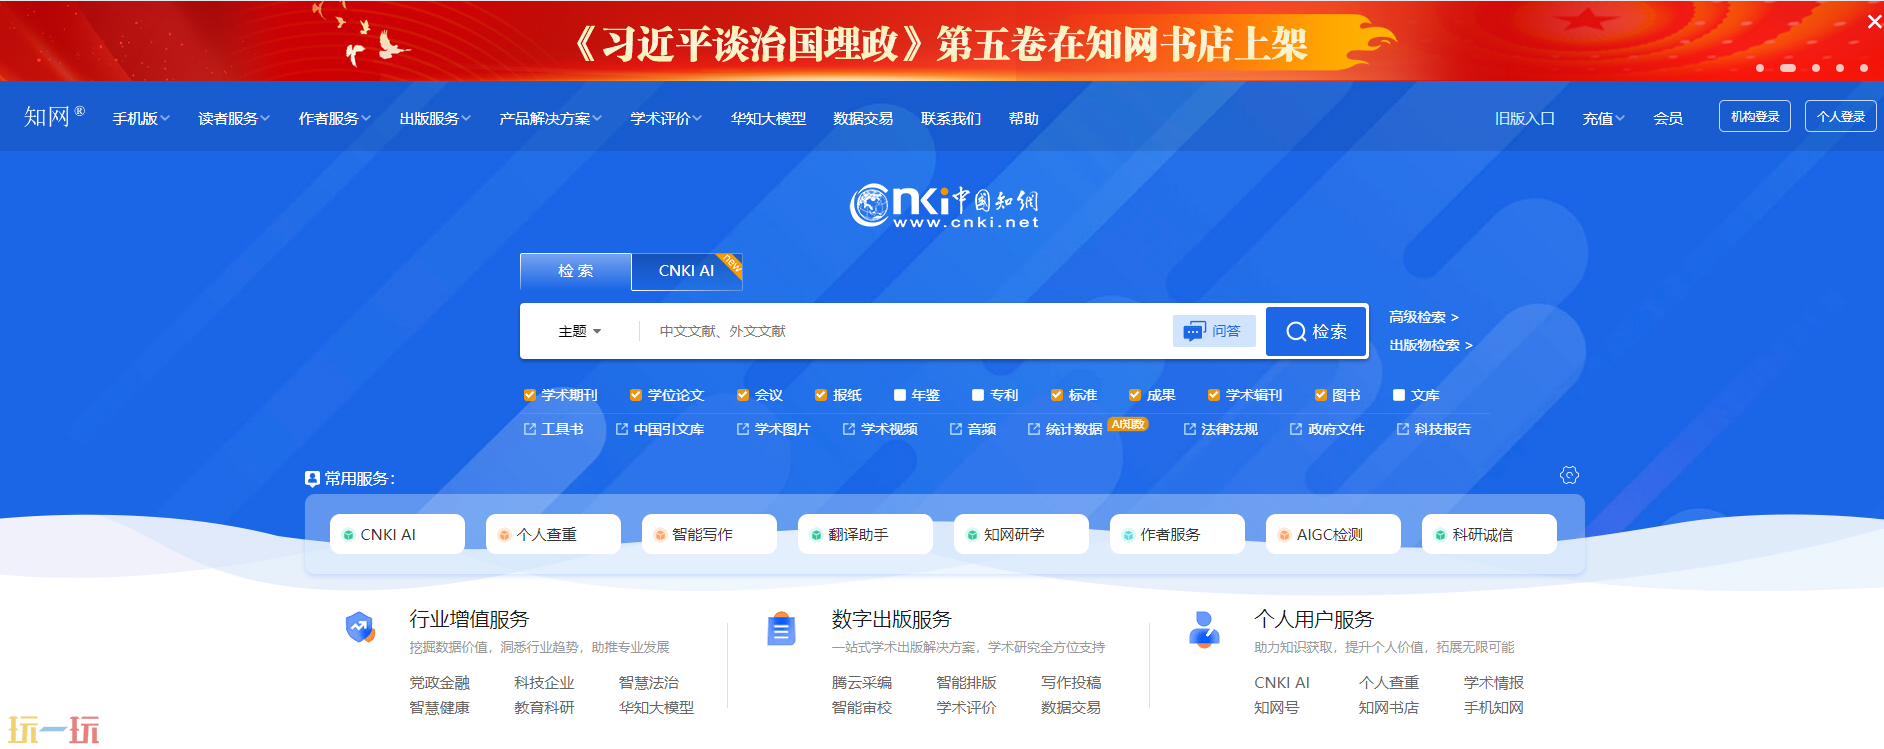This screenshot has height=749, width=1884.
Task: Open the 工具书 external link icon
Action: tap(530, 429)
